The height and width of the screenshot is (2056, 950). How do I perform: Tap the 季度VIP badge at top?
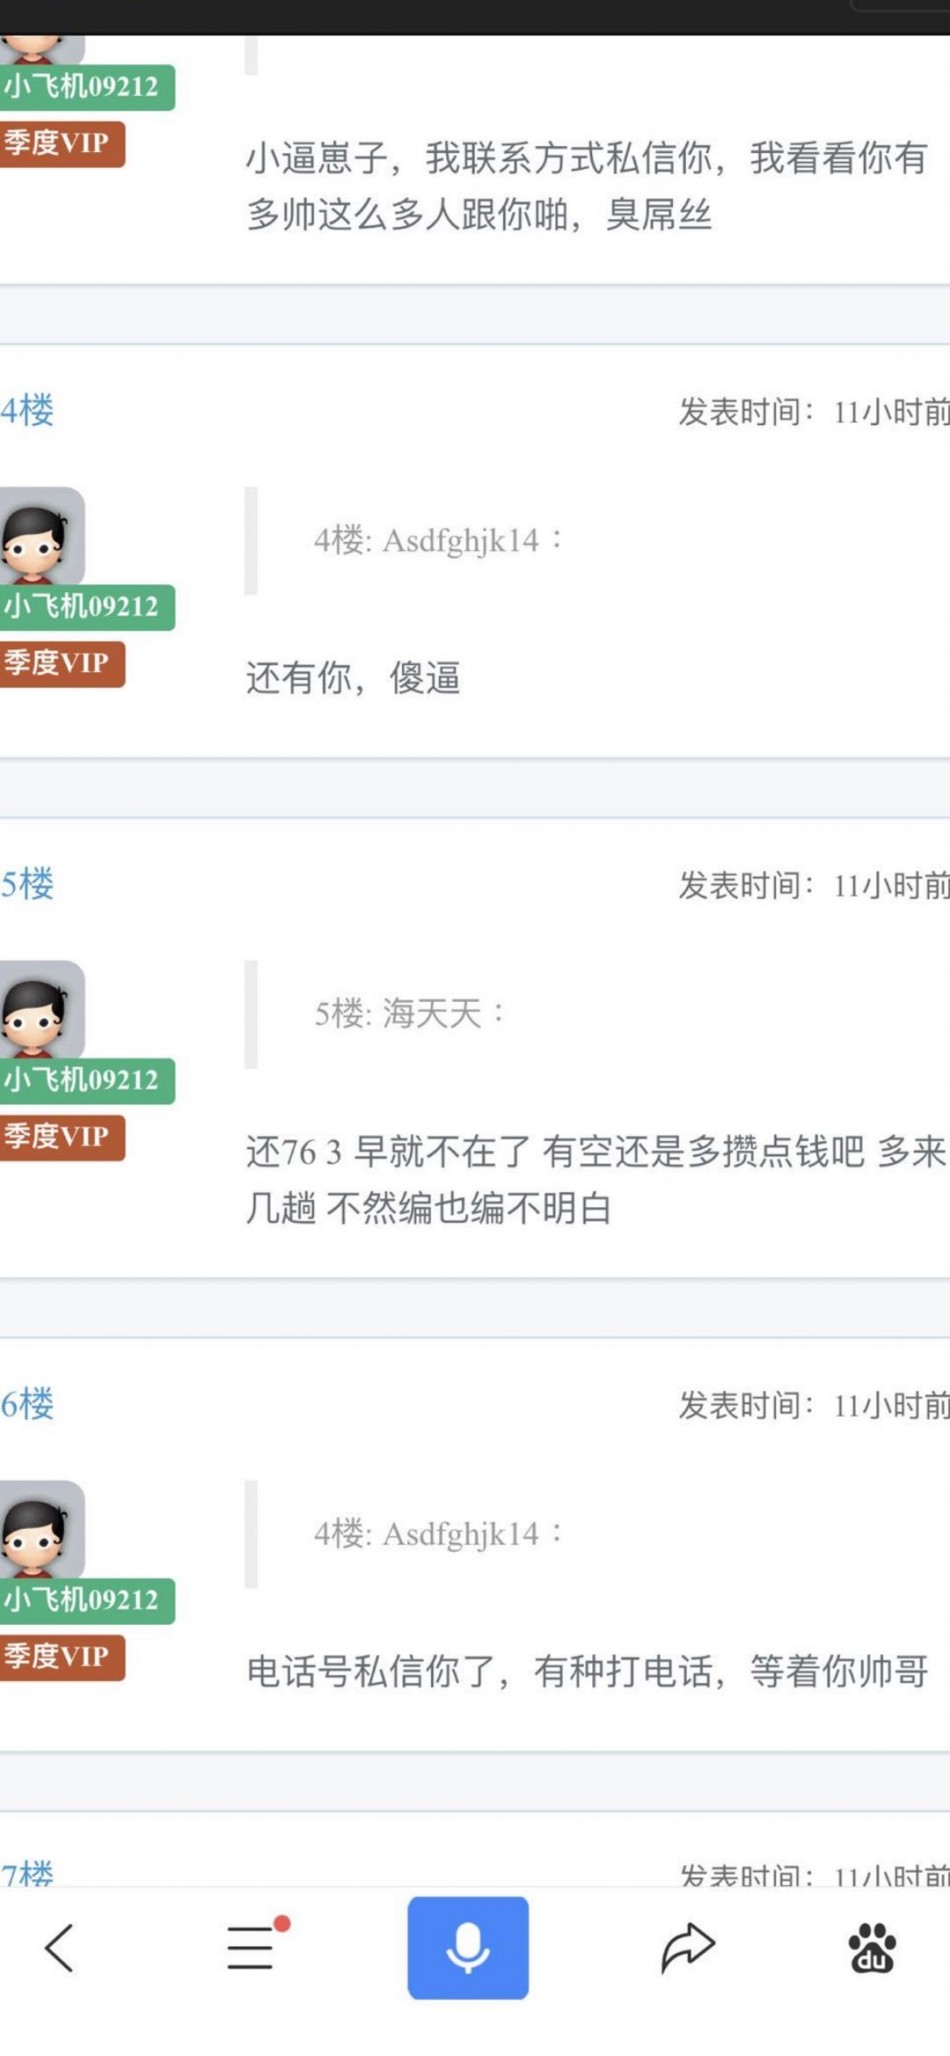pyautogui.click(x=61, y=143)
